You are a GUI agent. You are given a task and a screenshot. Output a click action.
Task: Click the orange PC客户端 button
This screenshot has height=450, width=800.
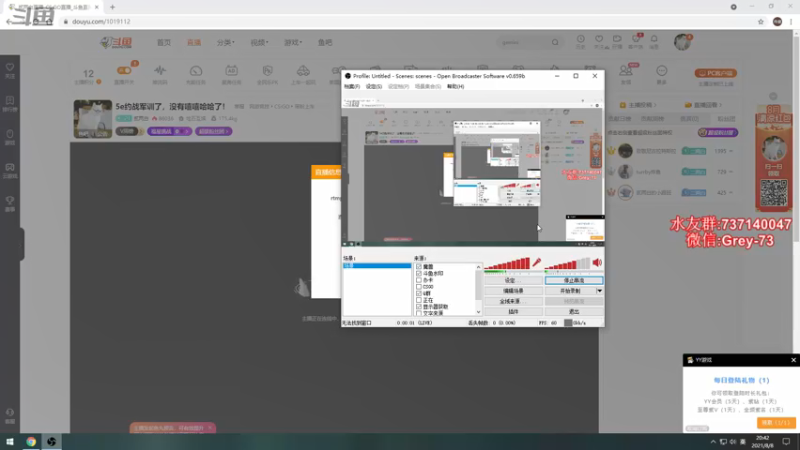tap(716, 73)
